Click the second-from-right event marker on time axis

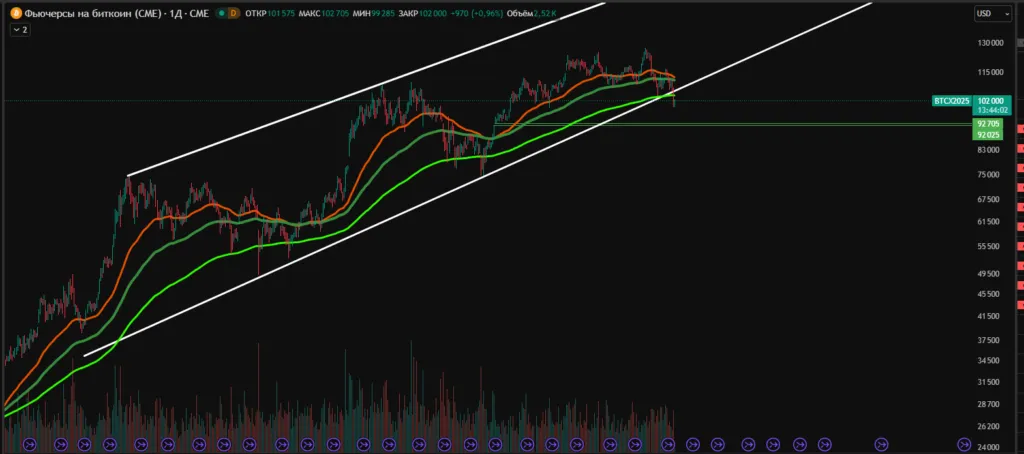(881, 444)
